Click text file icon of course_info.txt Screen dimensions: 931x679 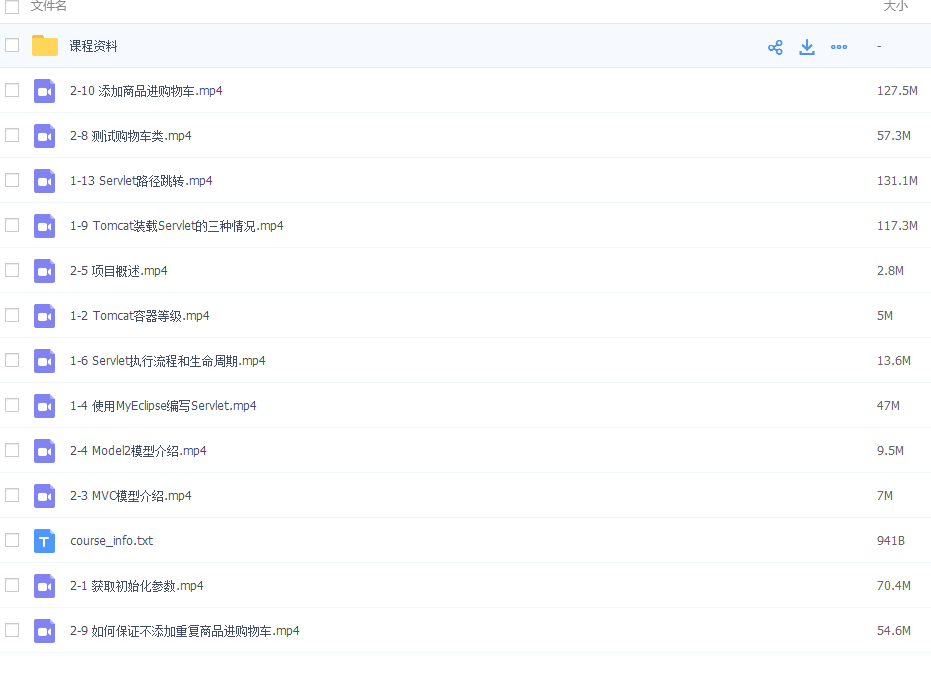pyautogui.click(x=45, y=541)
